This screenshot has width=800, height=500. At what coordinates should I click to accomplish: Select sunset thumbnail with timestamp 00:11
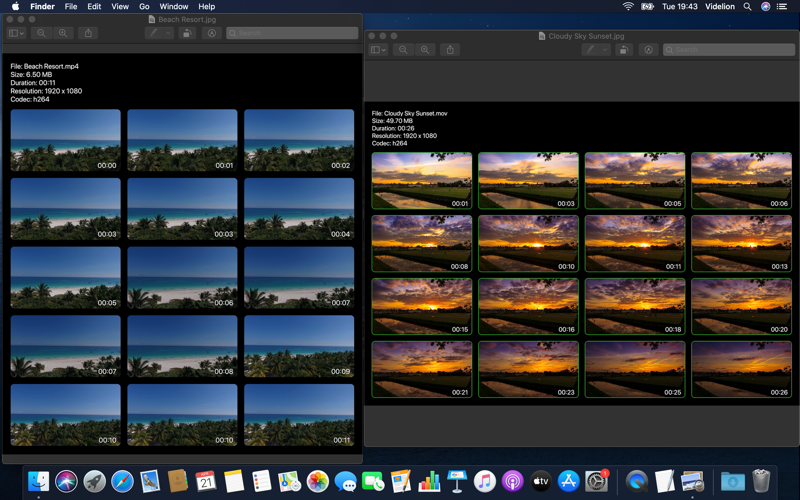(635, 243)
